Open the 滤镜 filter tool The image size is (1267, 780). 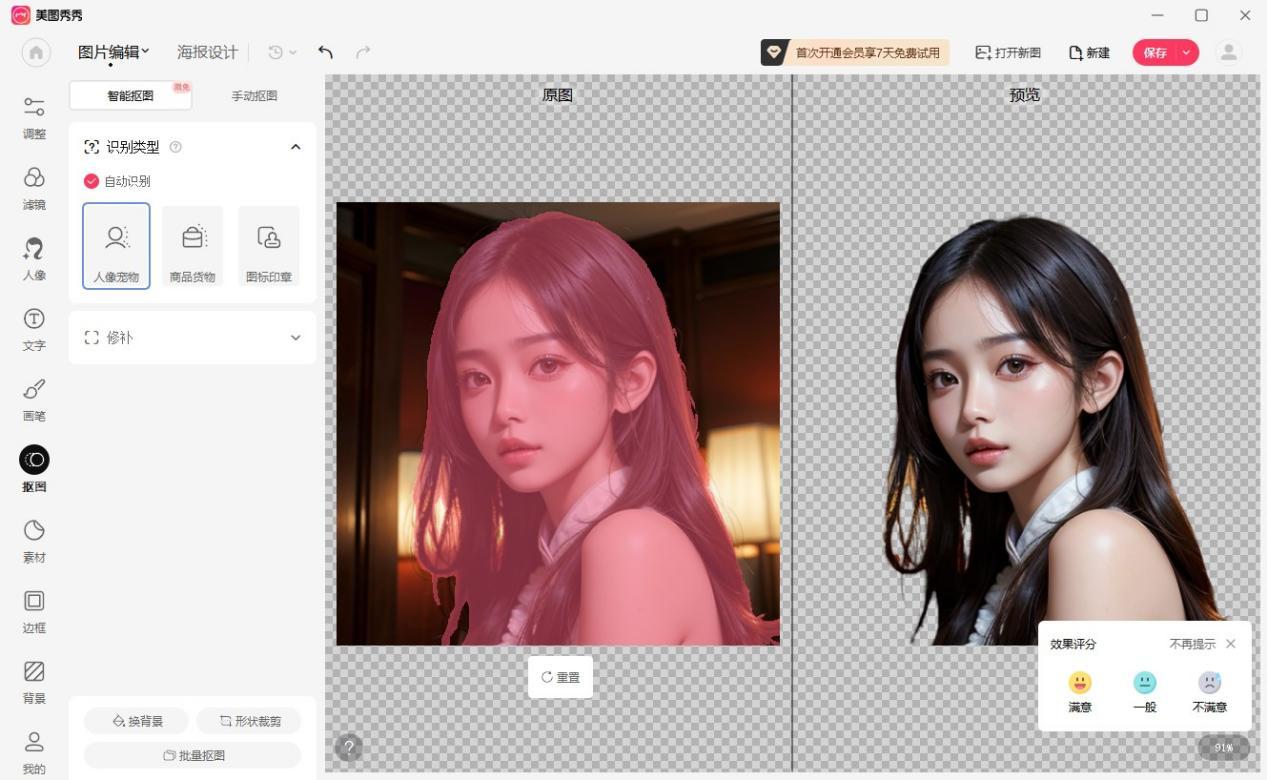(x=34, y=188)
